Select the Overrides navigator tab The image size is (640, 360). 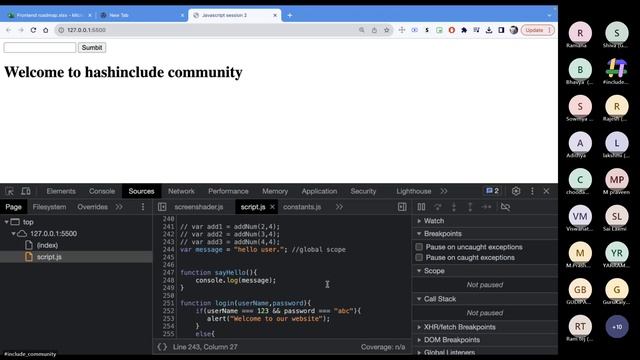click(92, 207)
